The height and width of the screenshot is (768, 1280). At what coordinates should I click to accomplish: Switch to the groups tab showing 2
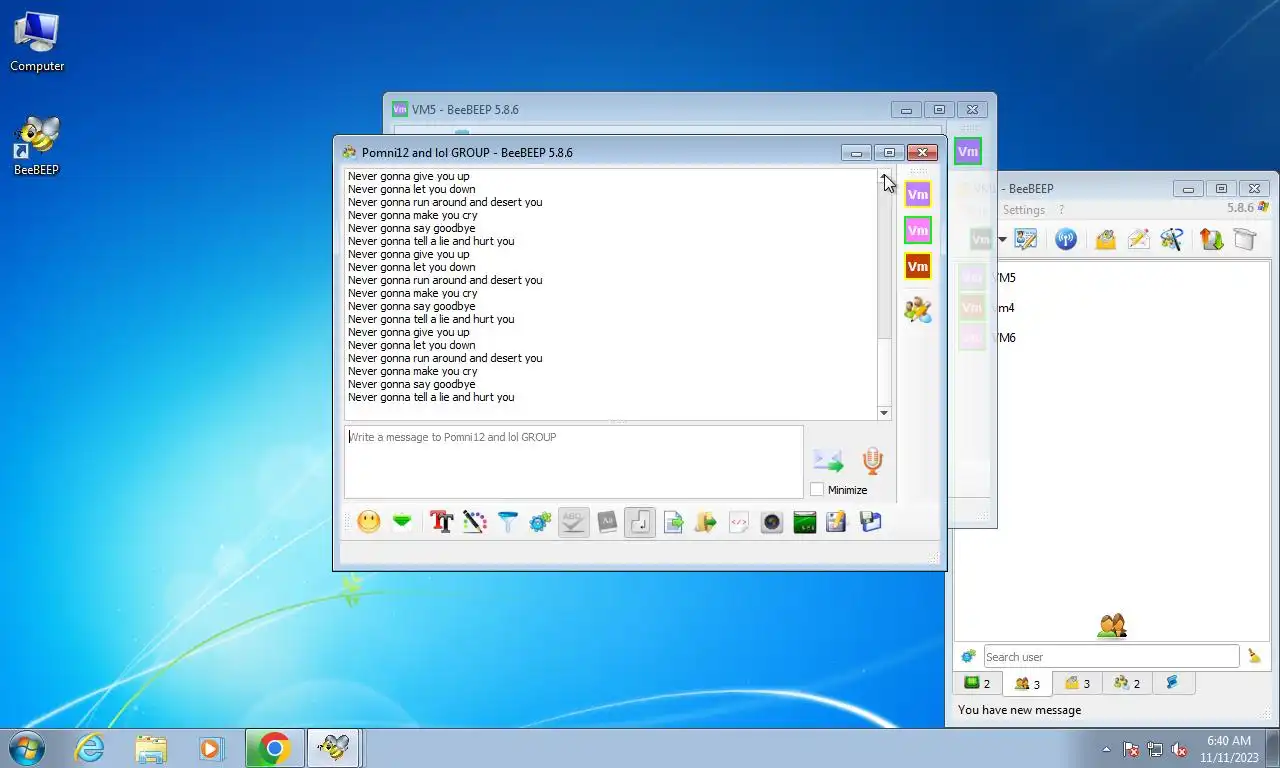tap(1127, 683)
